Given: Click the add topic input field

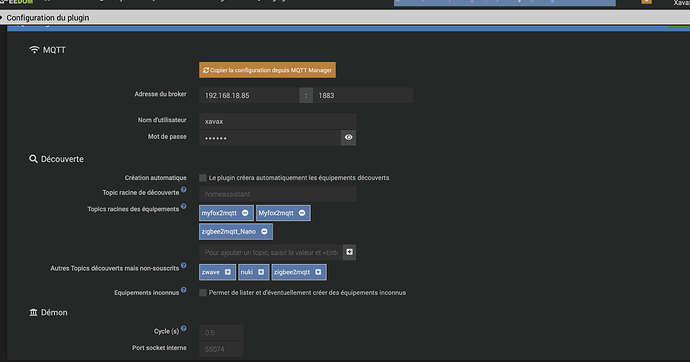Looking at the screenshot, I should point(271,252).
